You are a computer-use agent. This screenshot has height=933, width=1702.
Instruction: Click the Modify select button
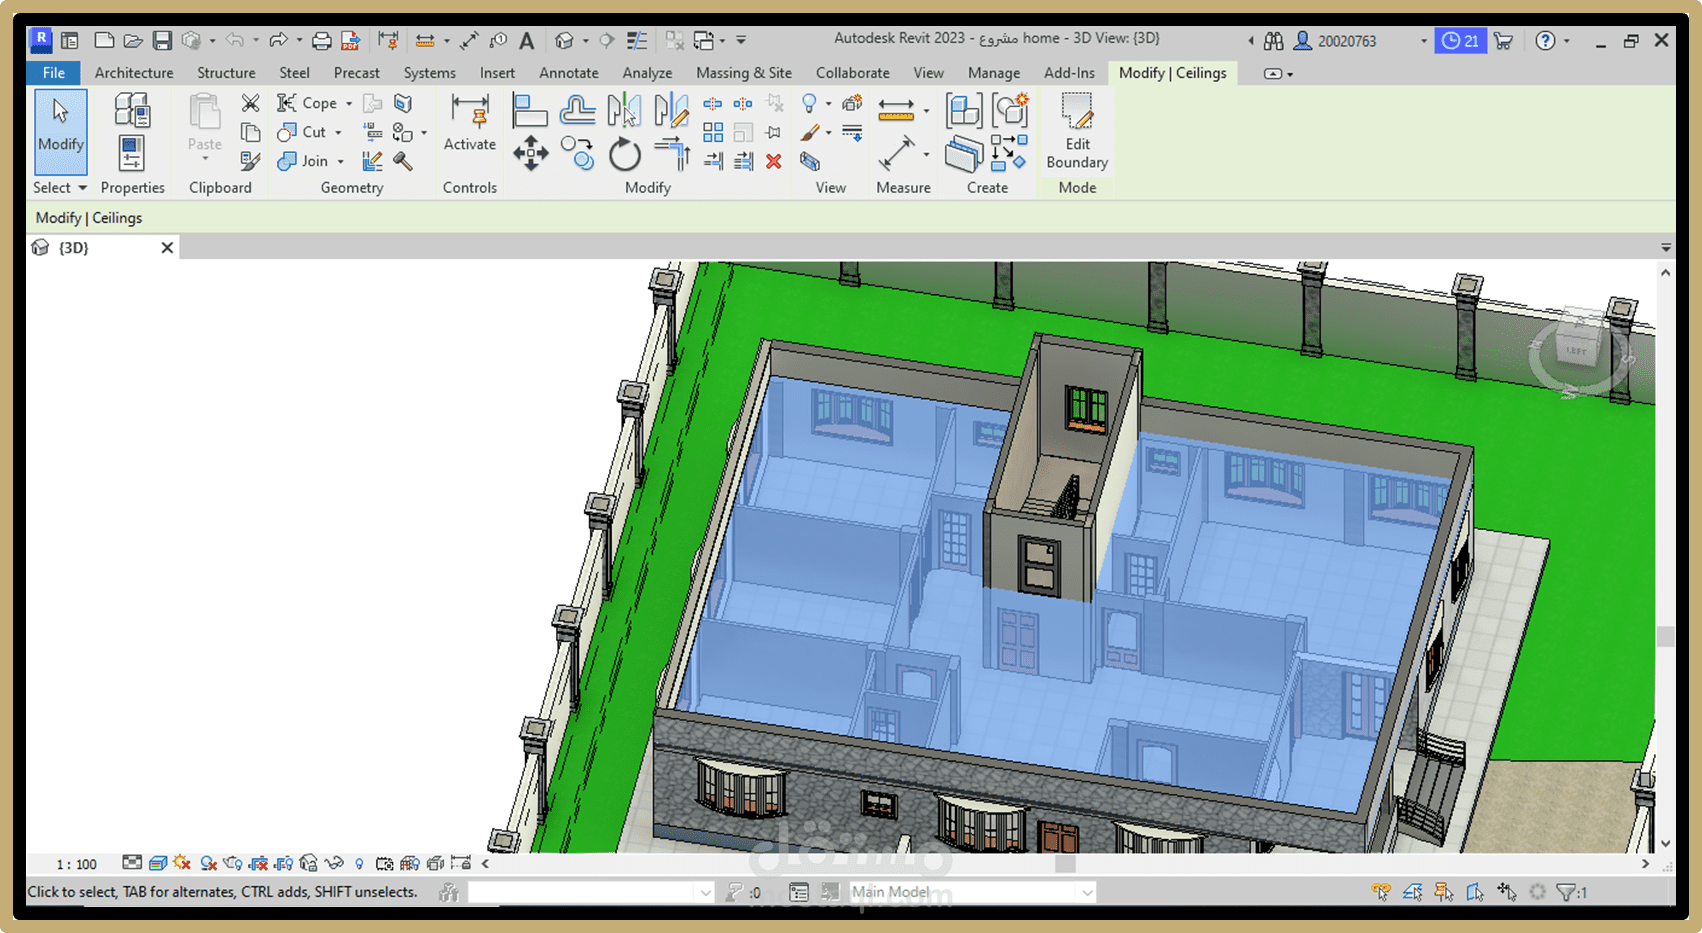pyautogui.click(x=61, y=132)
